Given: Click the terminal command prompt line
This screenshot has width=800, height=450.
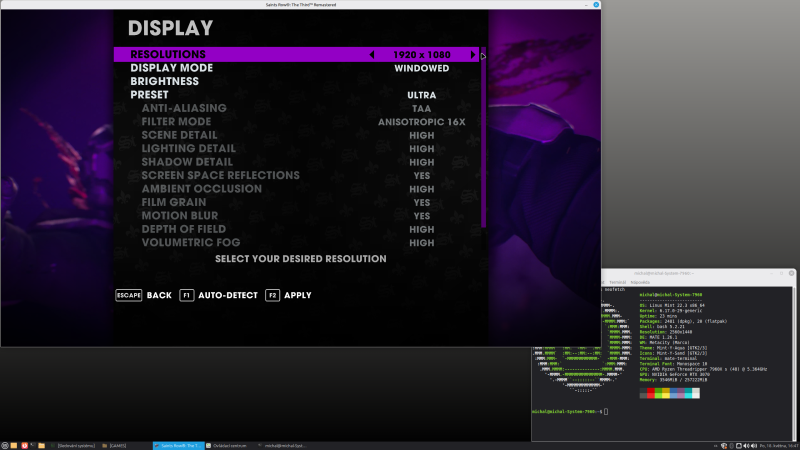Looking at the screenshot, I should 569,411.
